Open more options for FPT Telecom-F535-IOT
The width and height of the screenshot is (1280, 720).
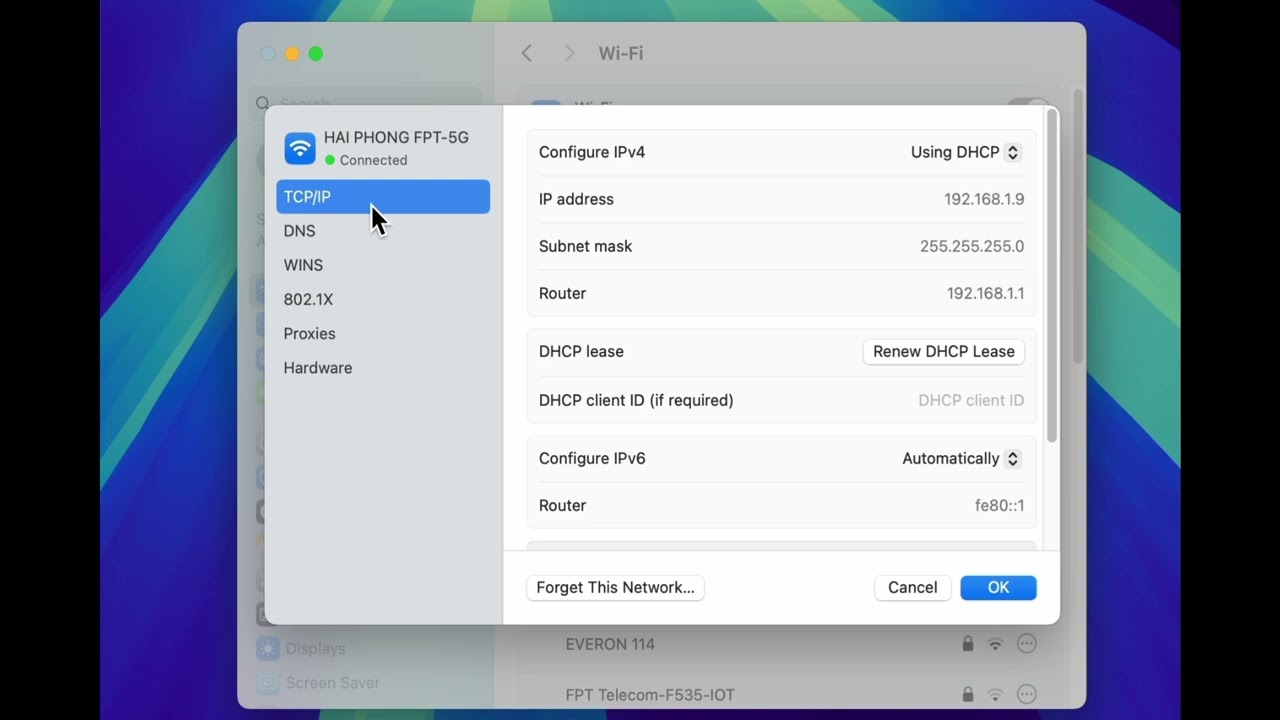click(x=1026, y=694)
